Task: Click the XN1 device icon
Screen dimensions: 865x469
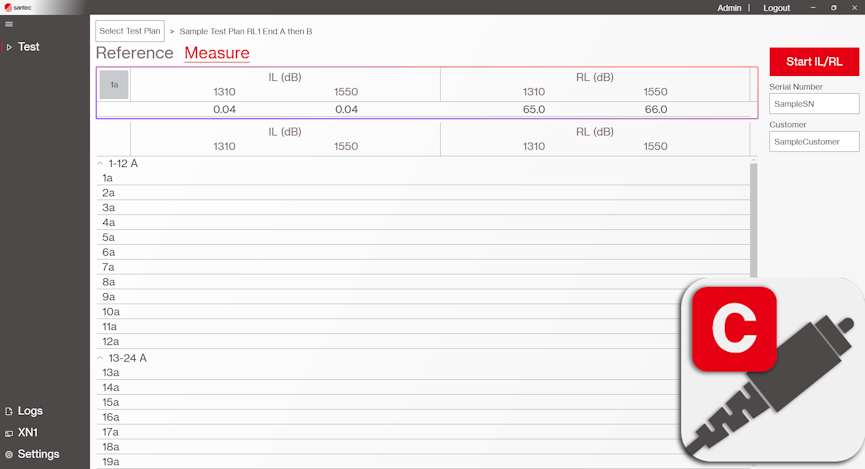Action: (x=9, y=433)
